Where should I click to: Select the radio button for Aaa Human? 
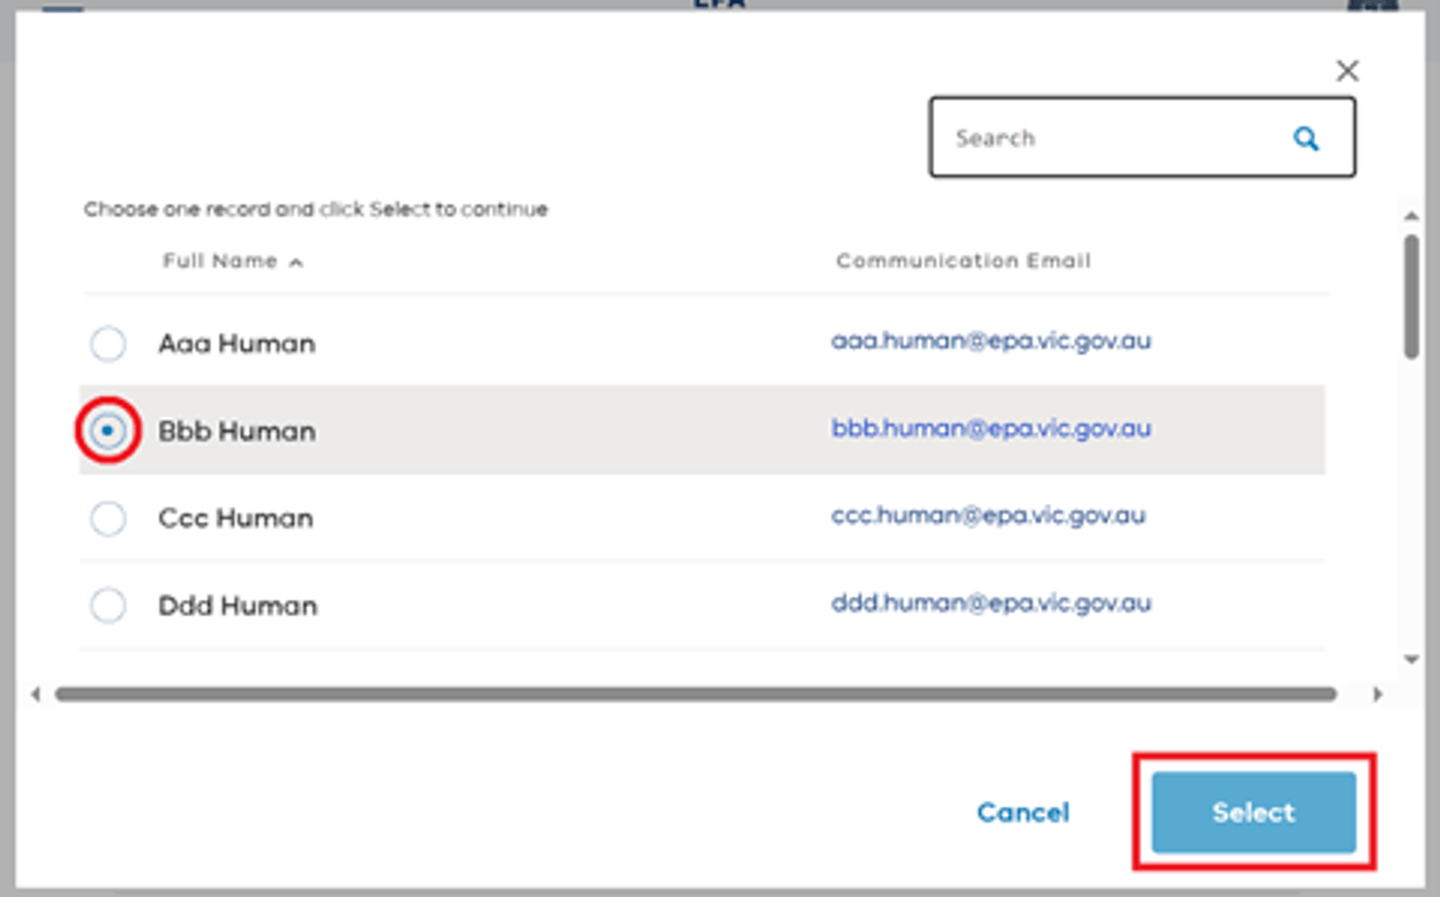(107, 343)
